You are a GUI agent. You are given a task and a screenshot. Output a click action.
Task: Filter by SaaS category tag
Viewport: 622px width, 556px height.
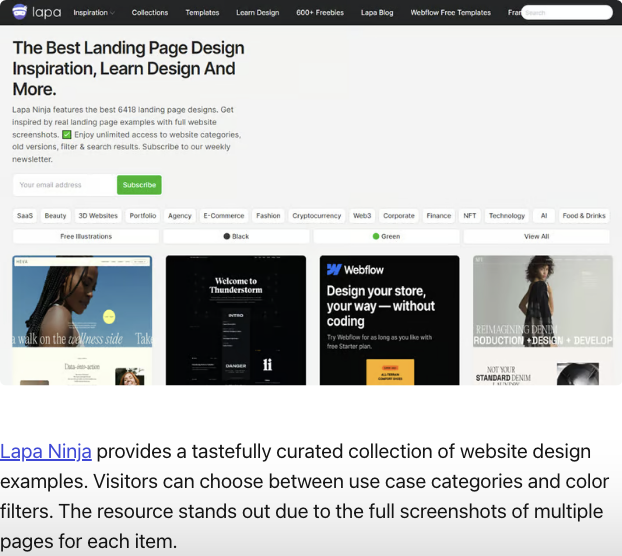coord(25,216)
